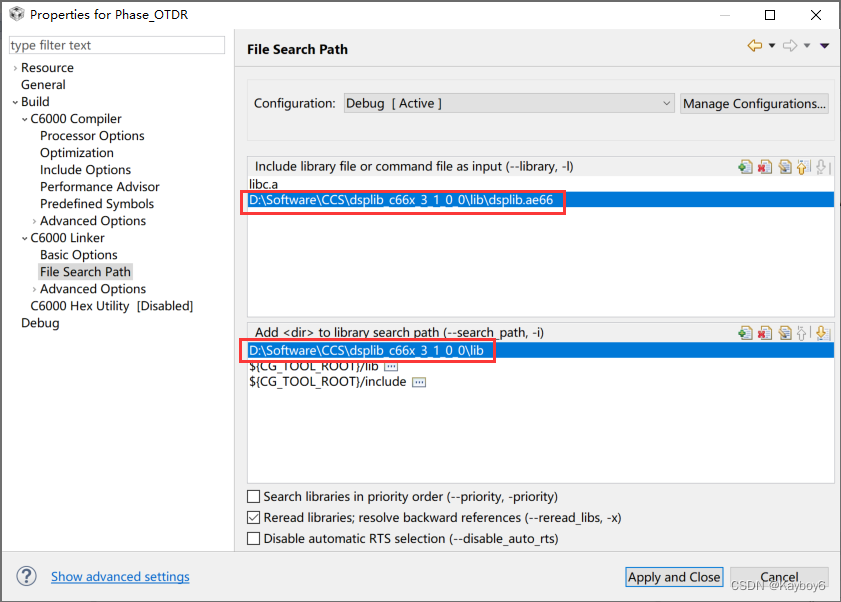Open the Configuration Debug [Active] dropdown

(x=508, y=103)
